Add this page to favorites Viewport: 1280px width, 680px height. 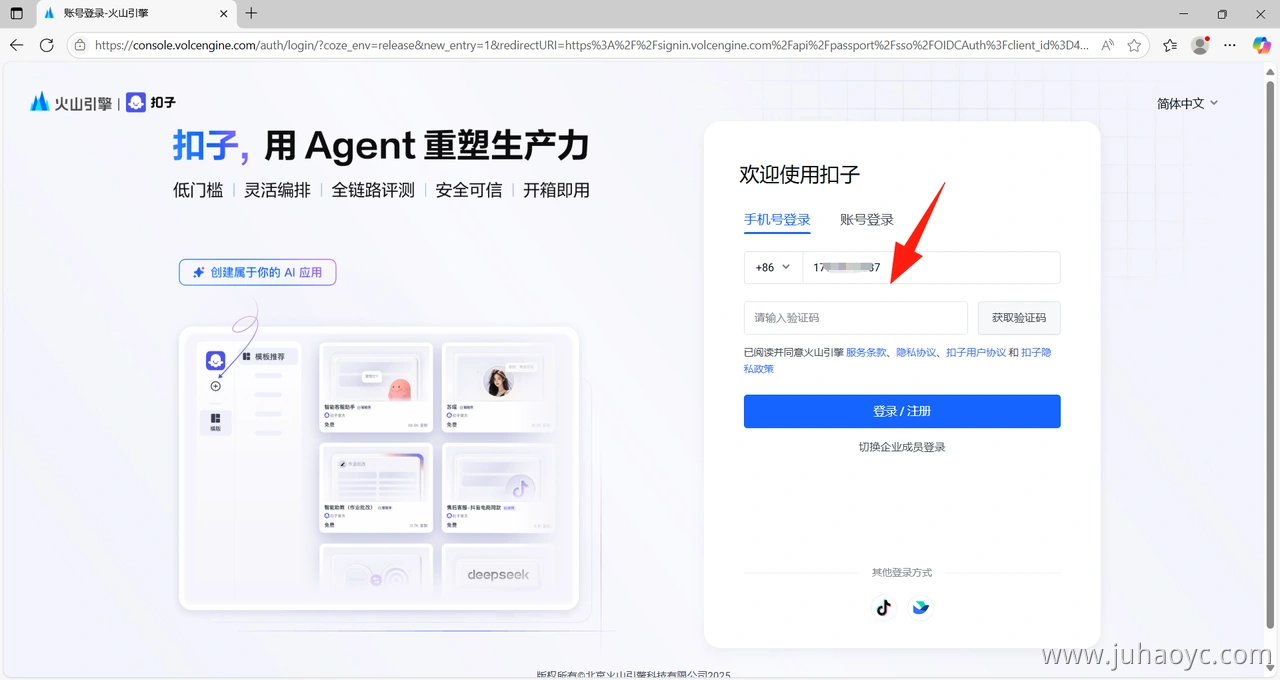[1134, 45]
